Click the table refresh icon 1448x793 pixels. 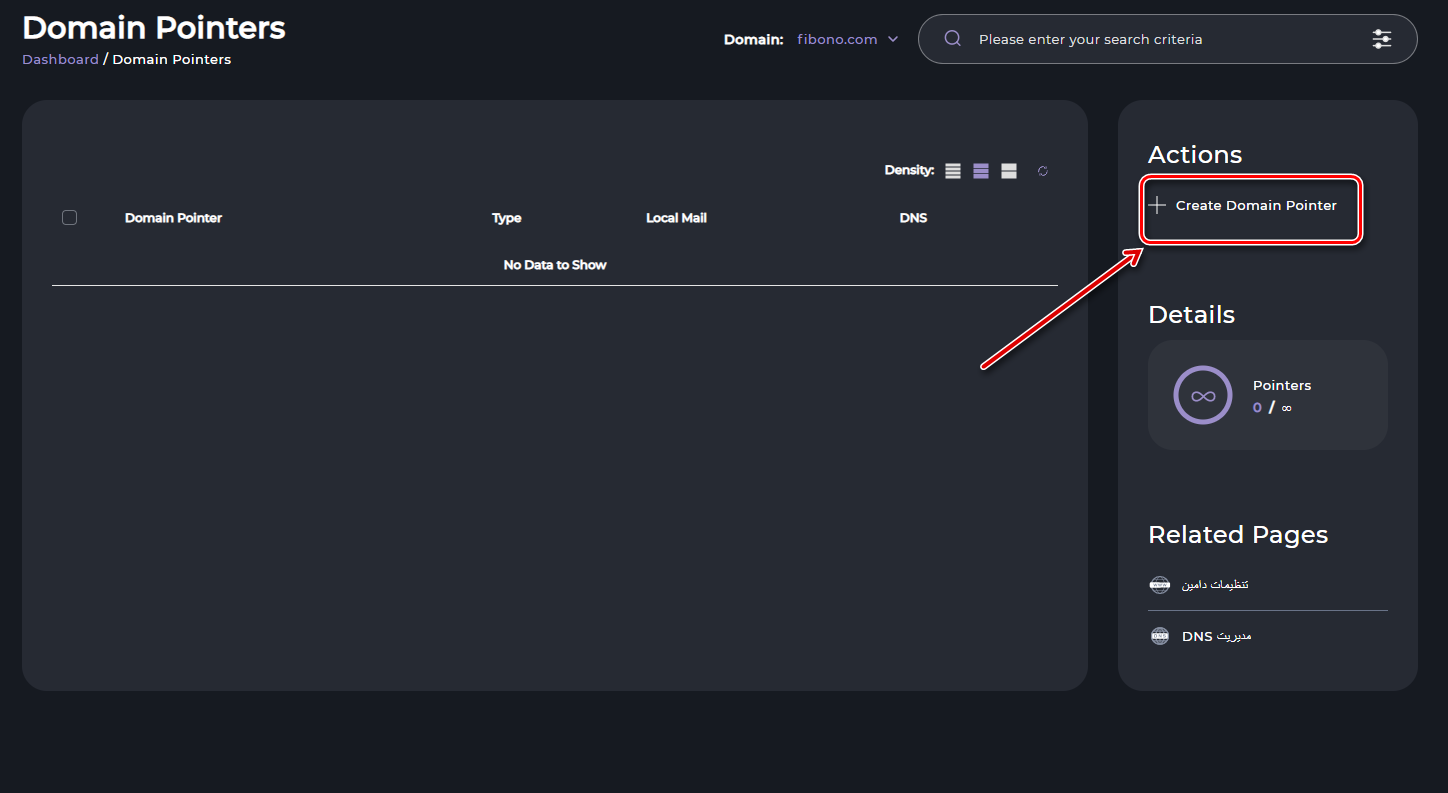[1043, 171]
